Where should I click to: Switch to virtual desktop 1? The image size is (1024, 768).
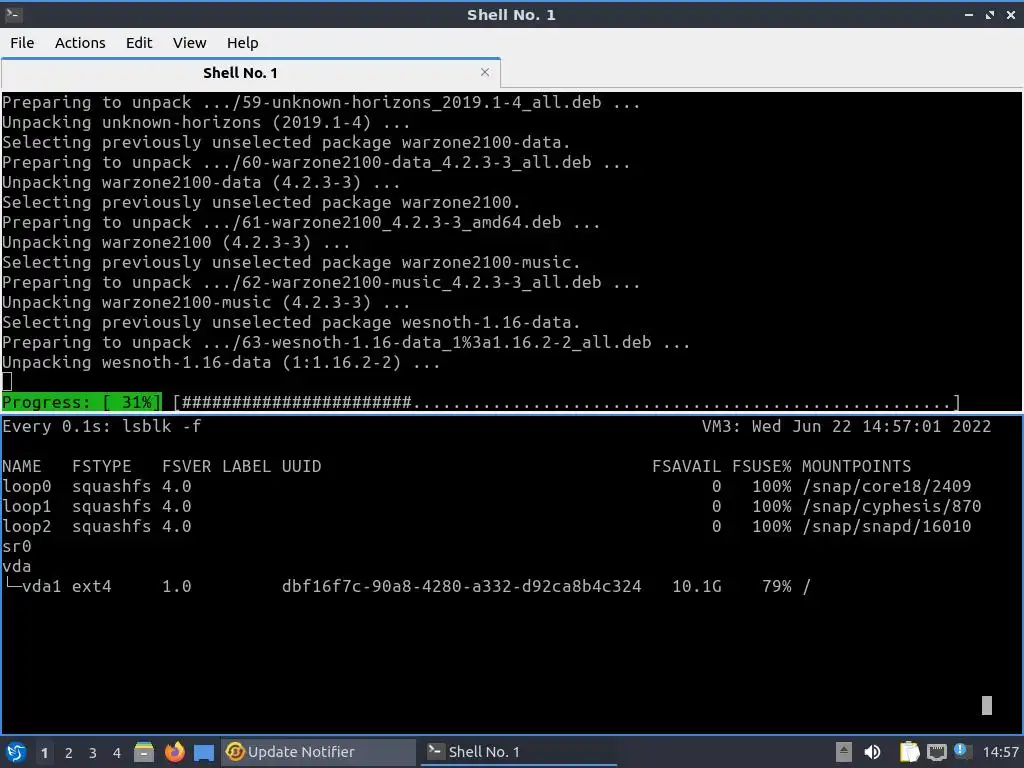(x=44, y=753)
